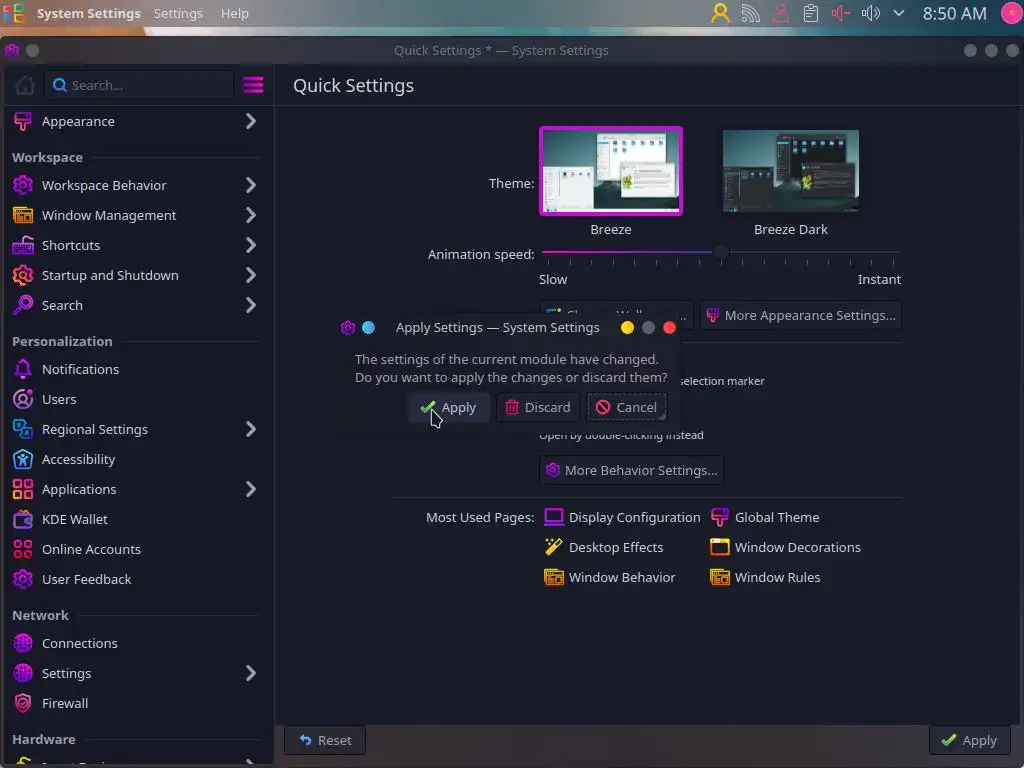Click Apply in the dialog
Screen dimensions: 1024x768
[x=449, y=408]
